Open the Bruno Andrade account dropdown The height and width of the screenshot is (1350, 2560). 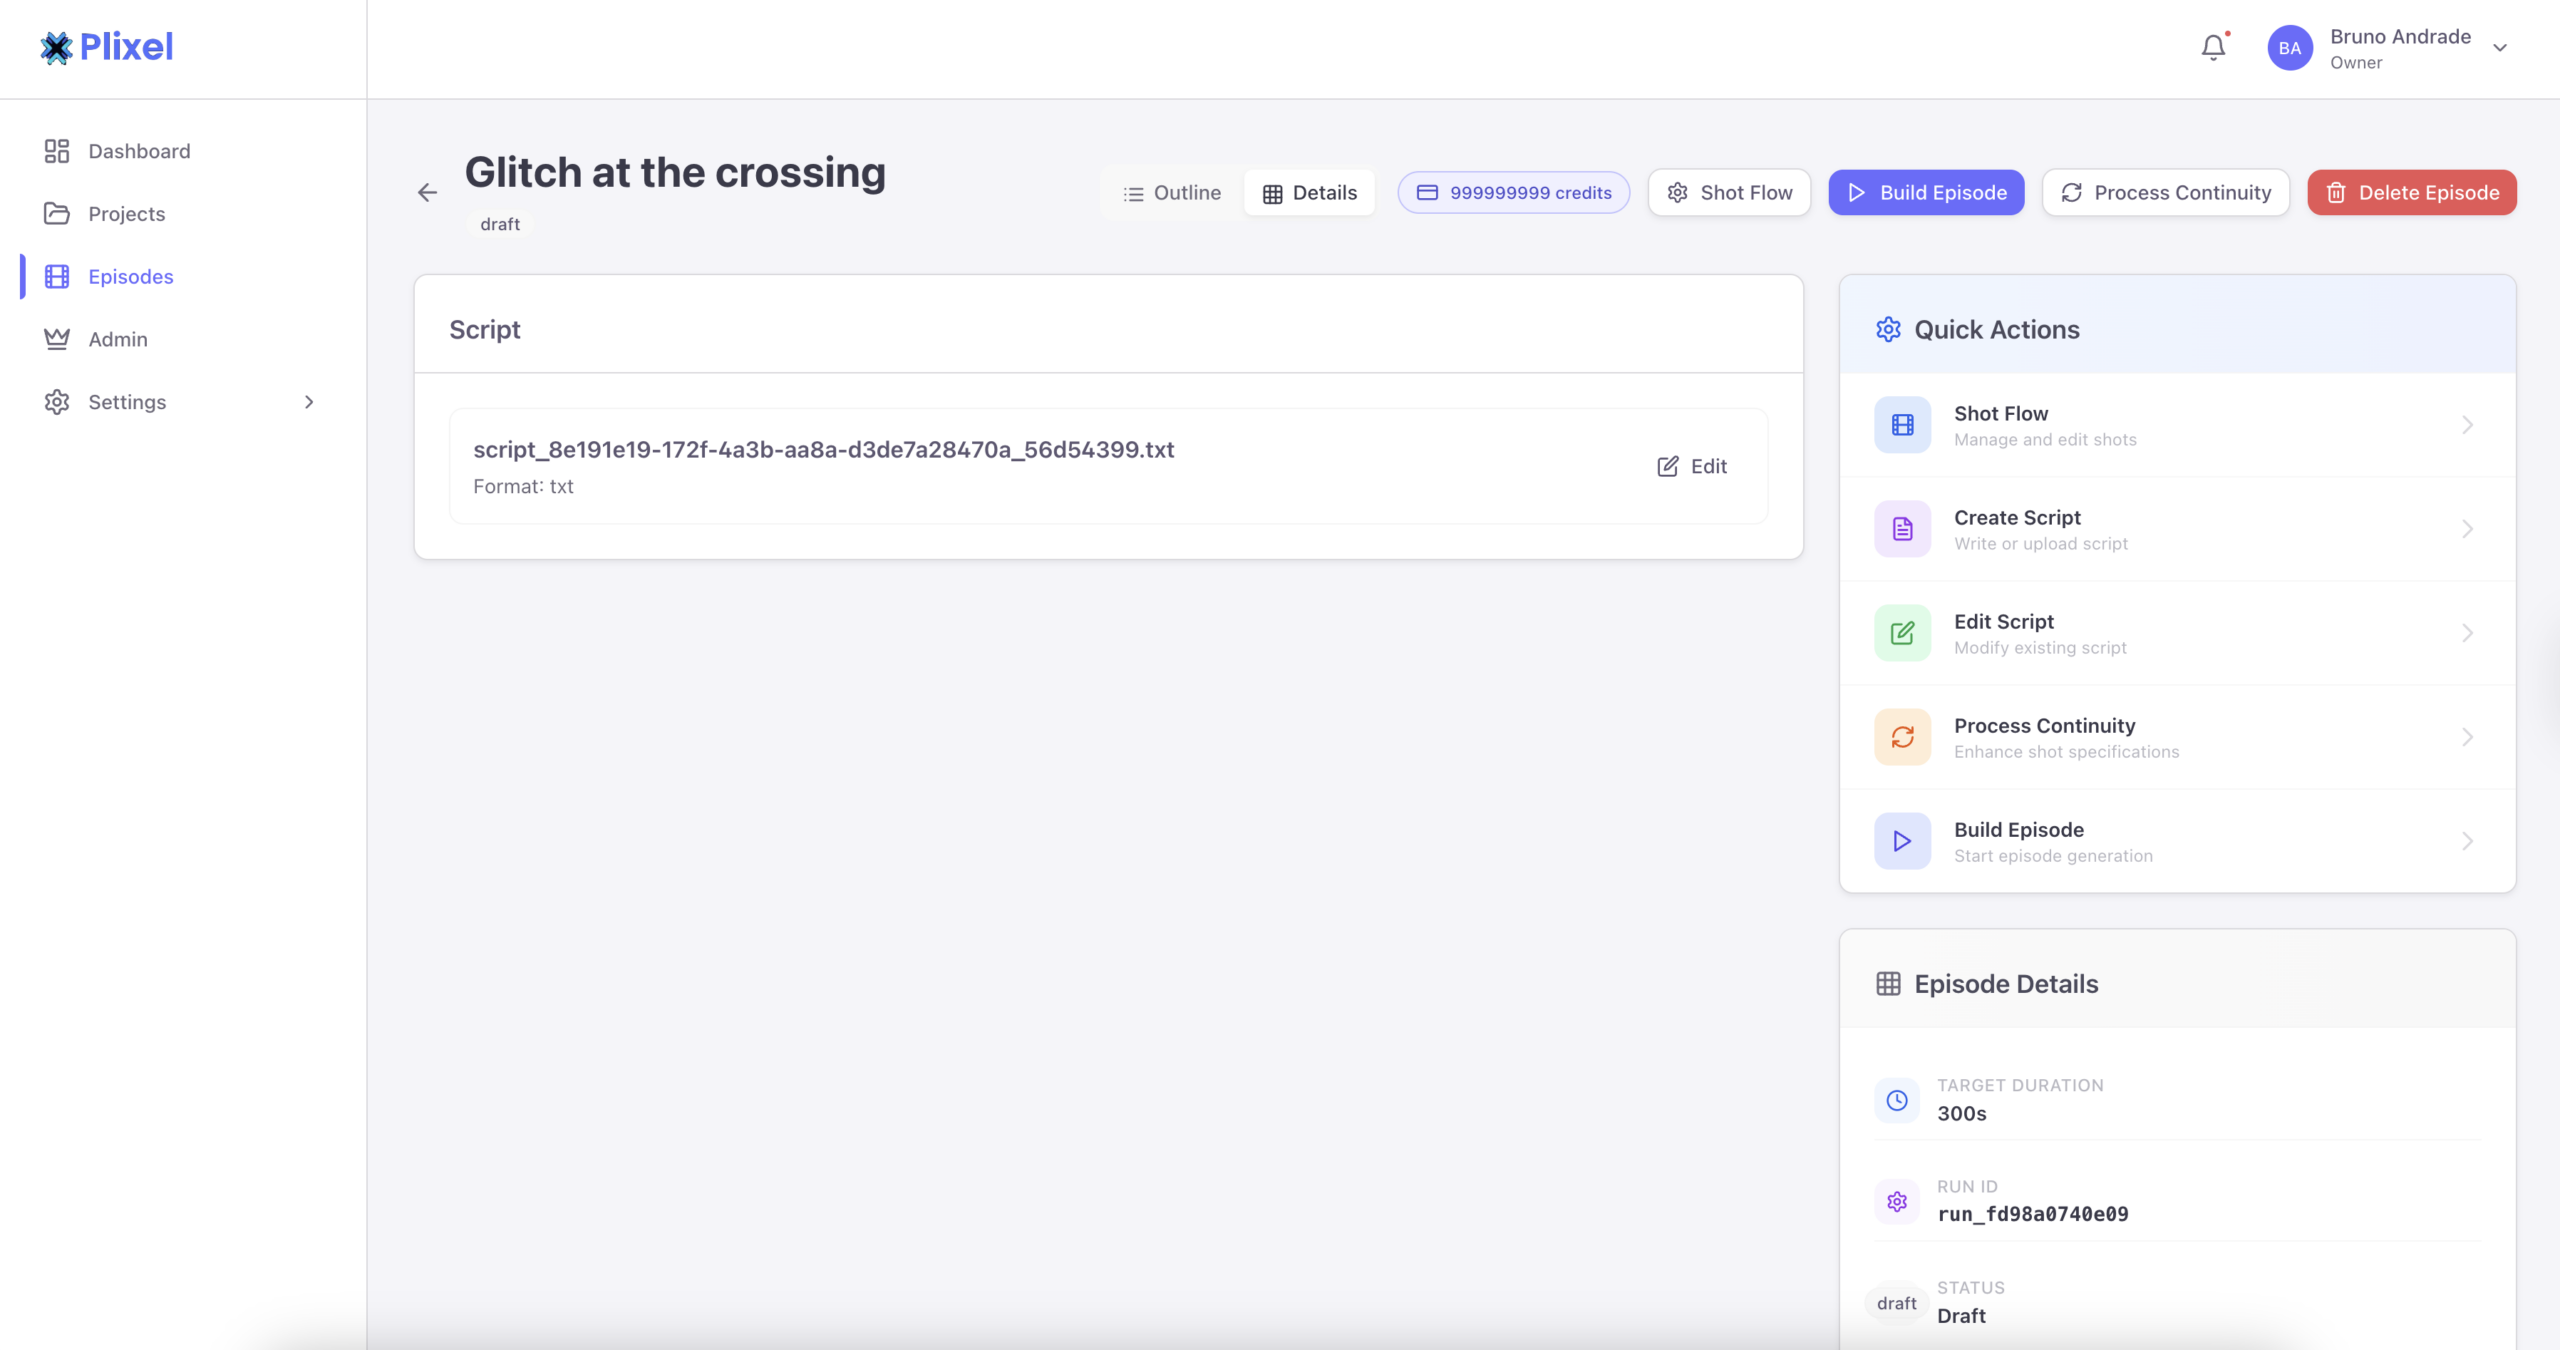(x=2499, y=48)
